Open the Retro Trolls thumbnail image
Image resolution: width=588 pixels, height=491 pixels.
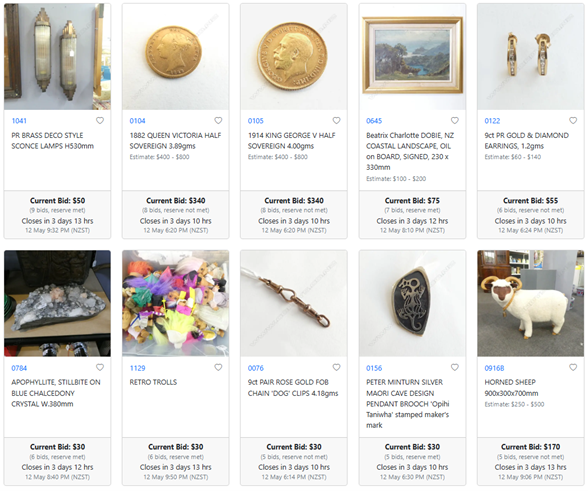click(176, 303)
